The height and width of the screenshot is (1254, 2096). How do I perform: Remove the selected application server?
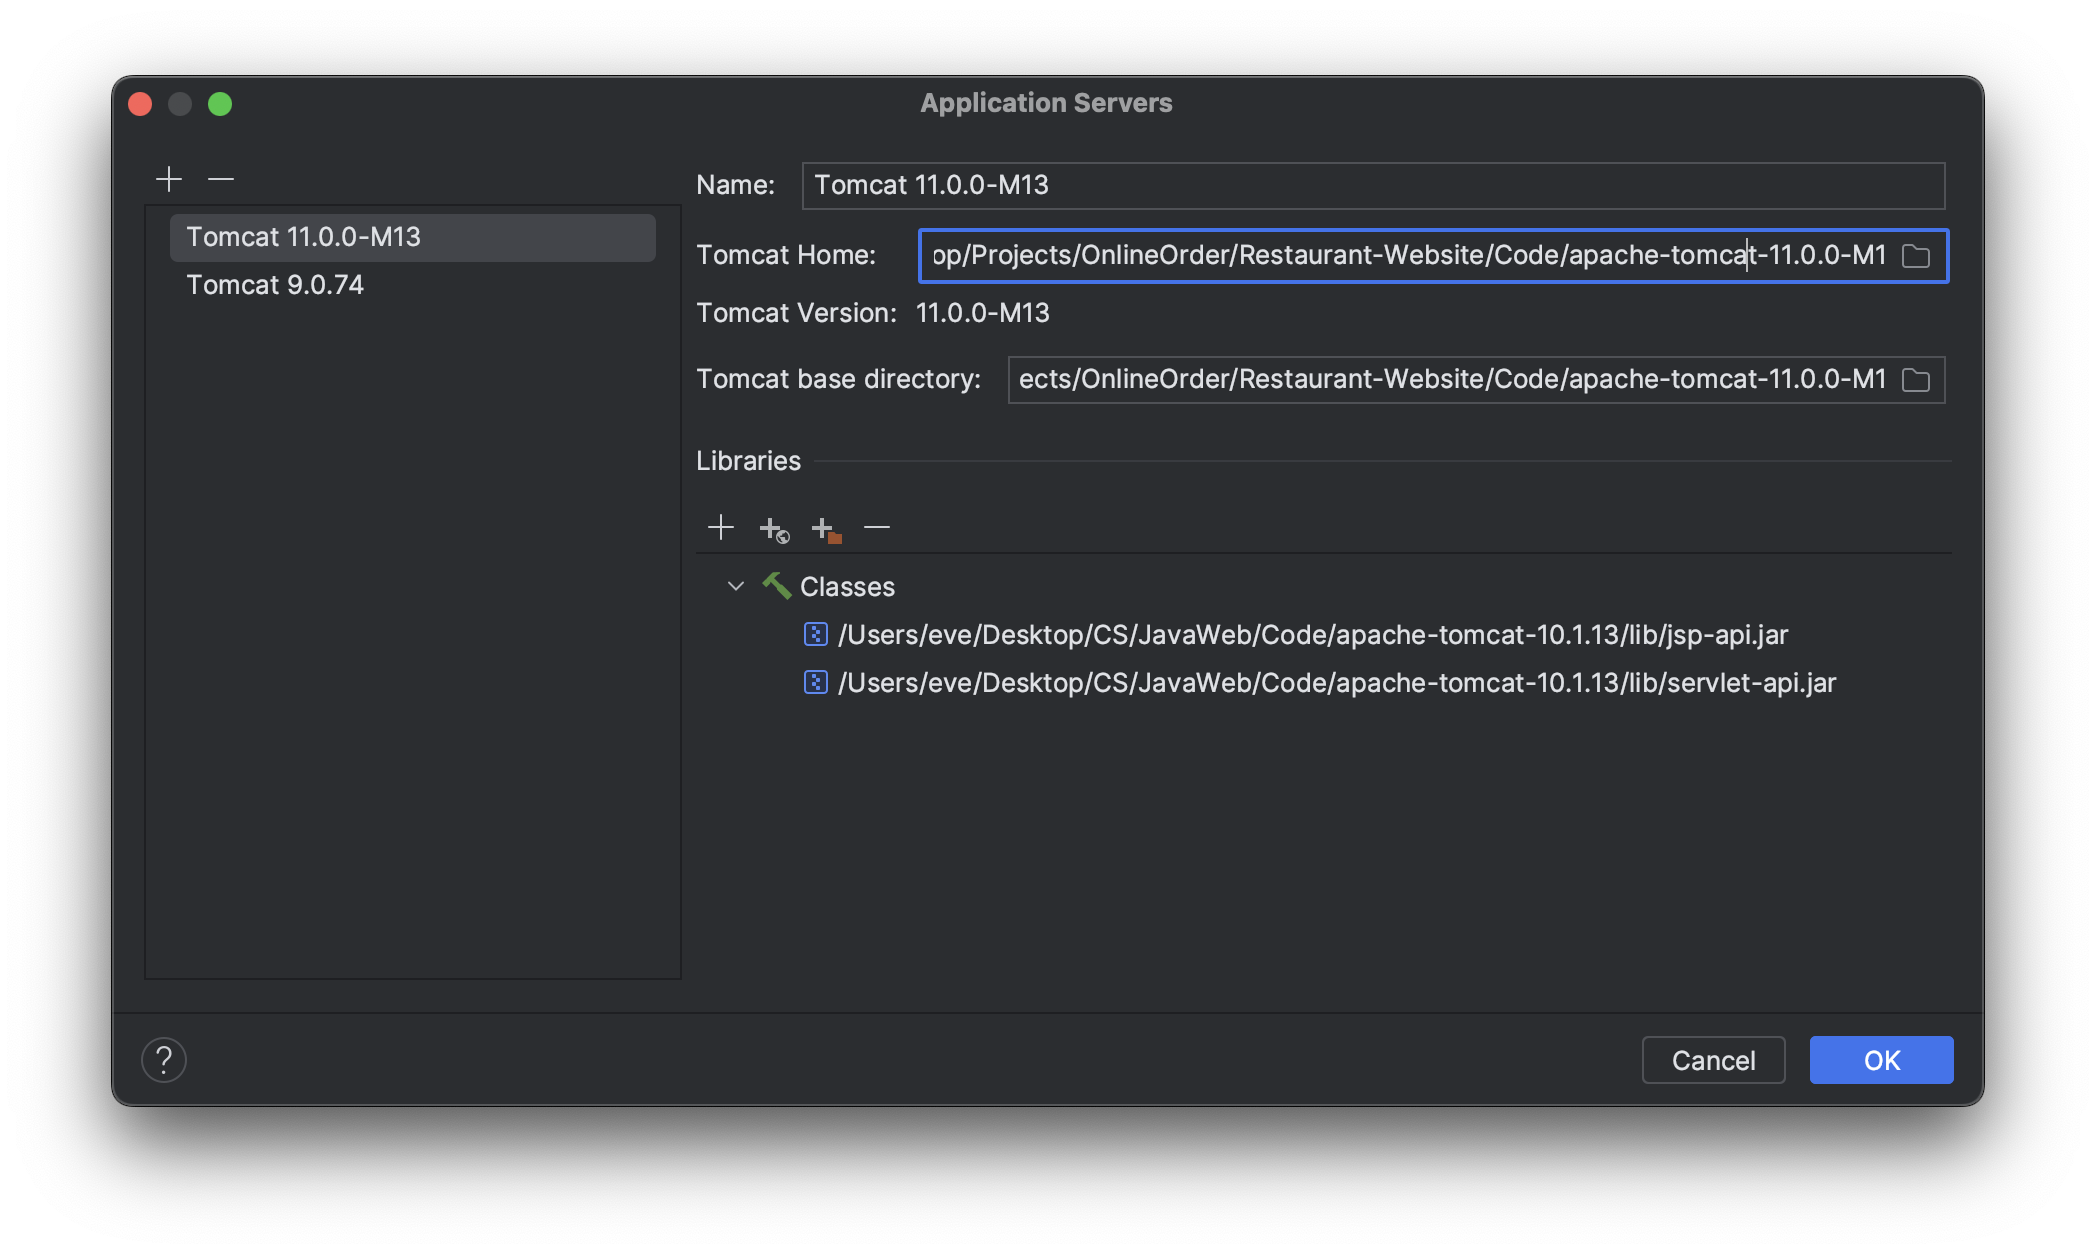(x=219, y=179)
